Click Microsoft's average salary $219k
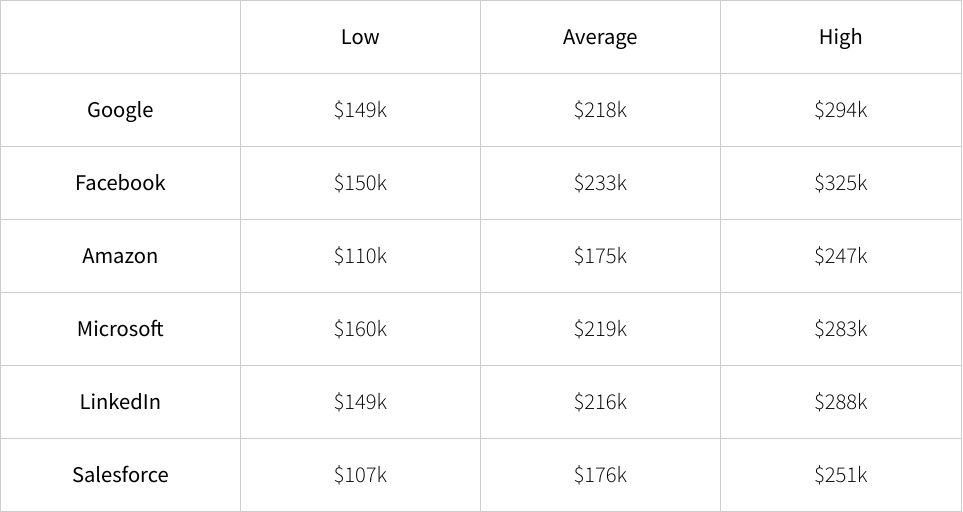The image size is (963, 512). pyautogui.click(x=600, y=329)
